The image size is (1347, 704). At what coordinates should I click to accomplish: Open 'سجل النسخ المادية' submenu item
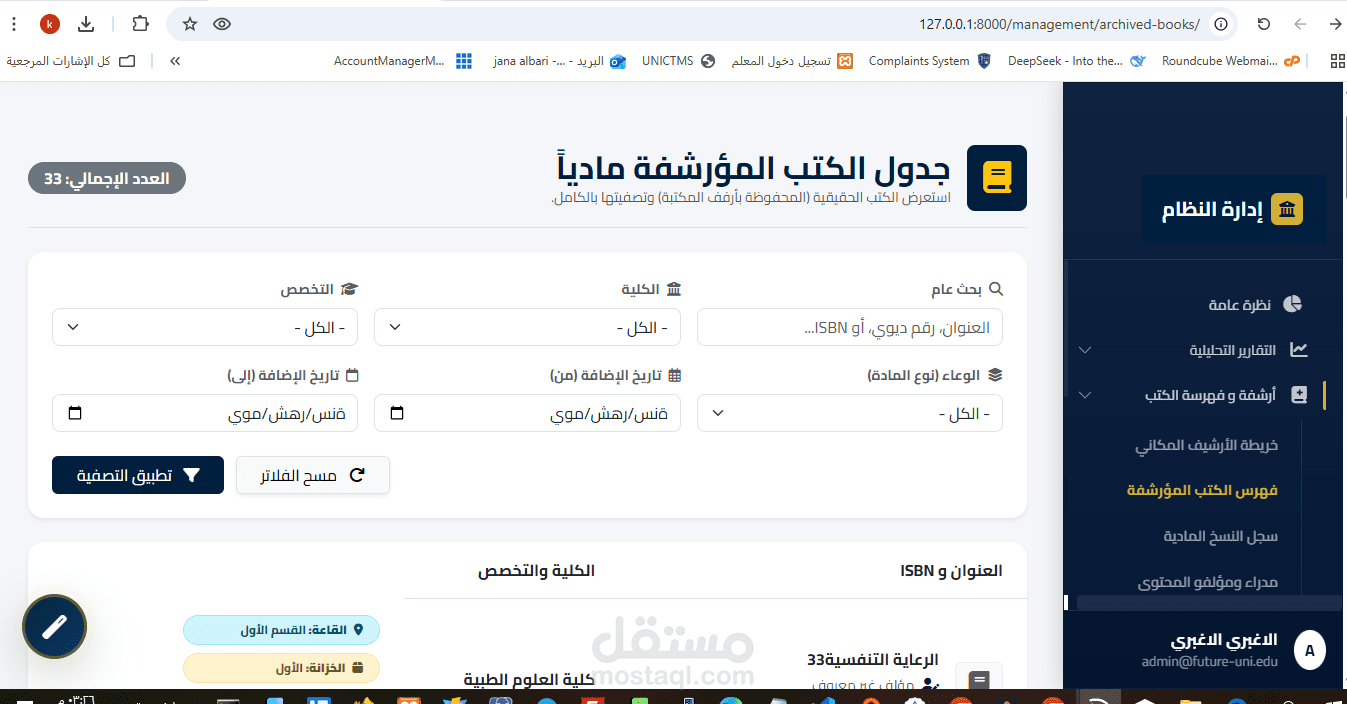pos(1220,536)
